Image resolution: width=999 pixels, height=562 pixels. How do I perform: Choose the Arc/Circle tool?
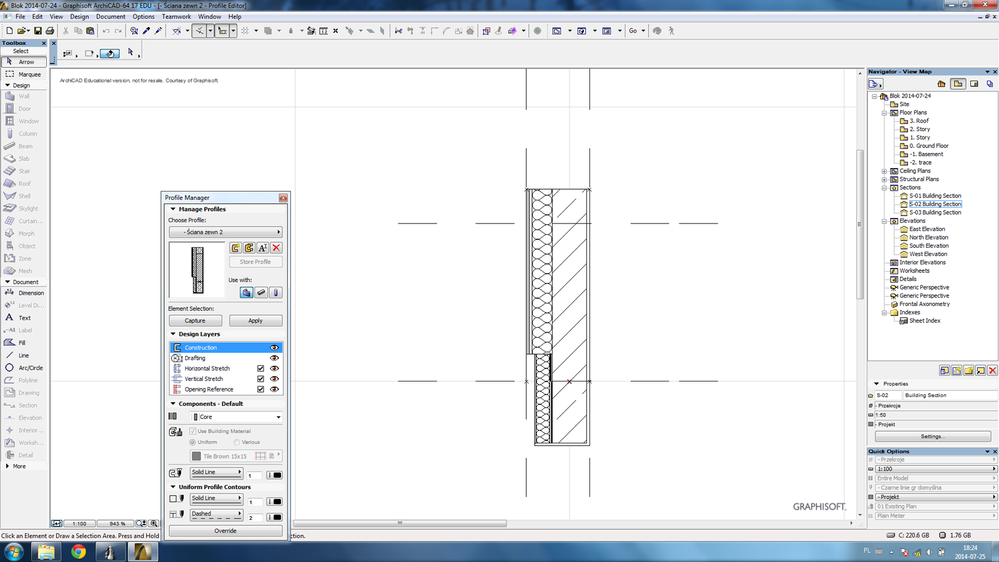tap(24, 368)
